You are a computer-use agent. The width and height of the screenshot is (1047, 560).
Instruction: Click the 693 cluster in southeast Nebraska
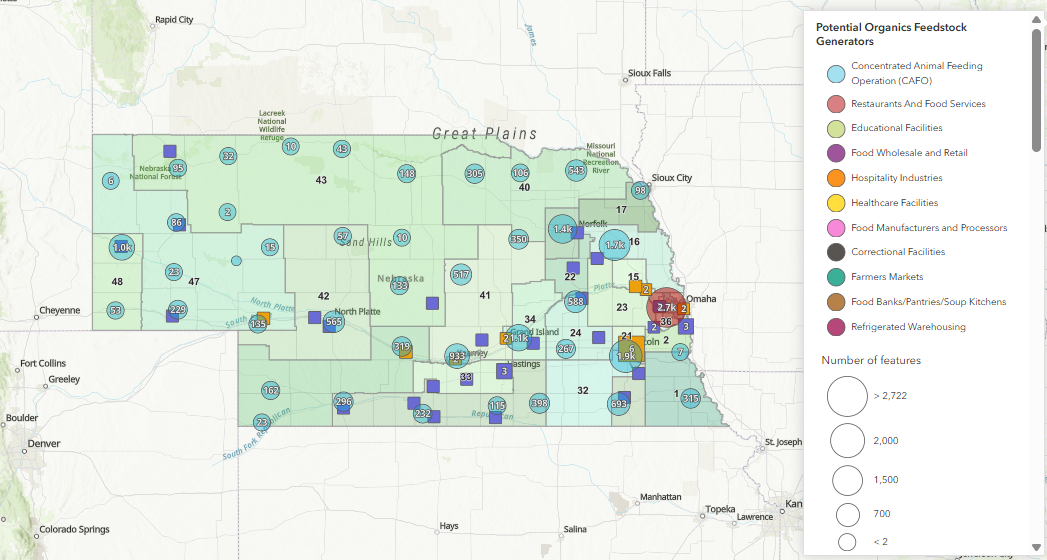pos(619,403)
